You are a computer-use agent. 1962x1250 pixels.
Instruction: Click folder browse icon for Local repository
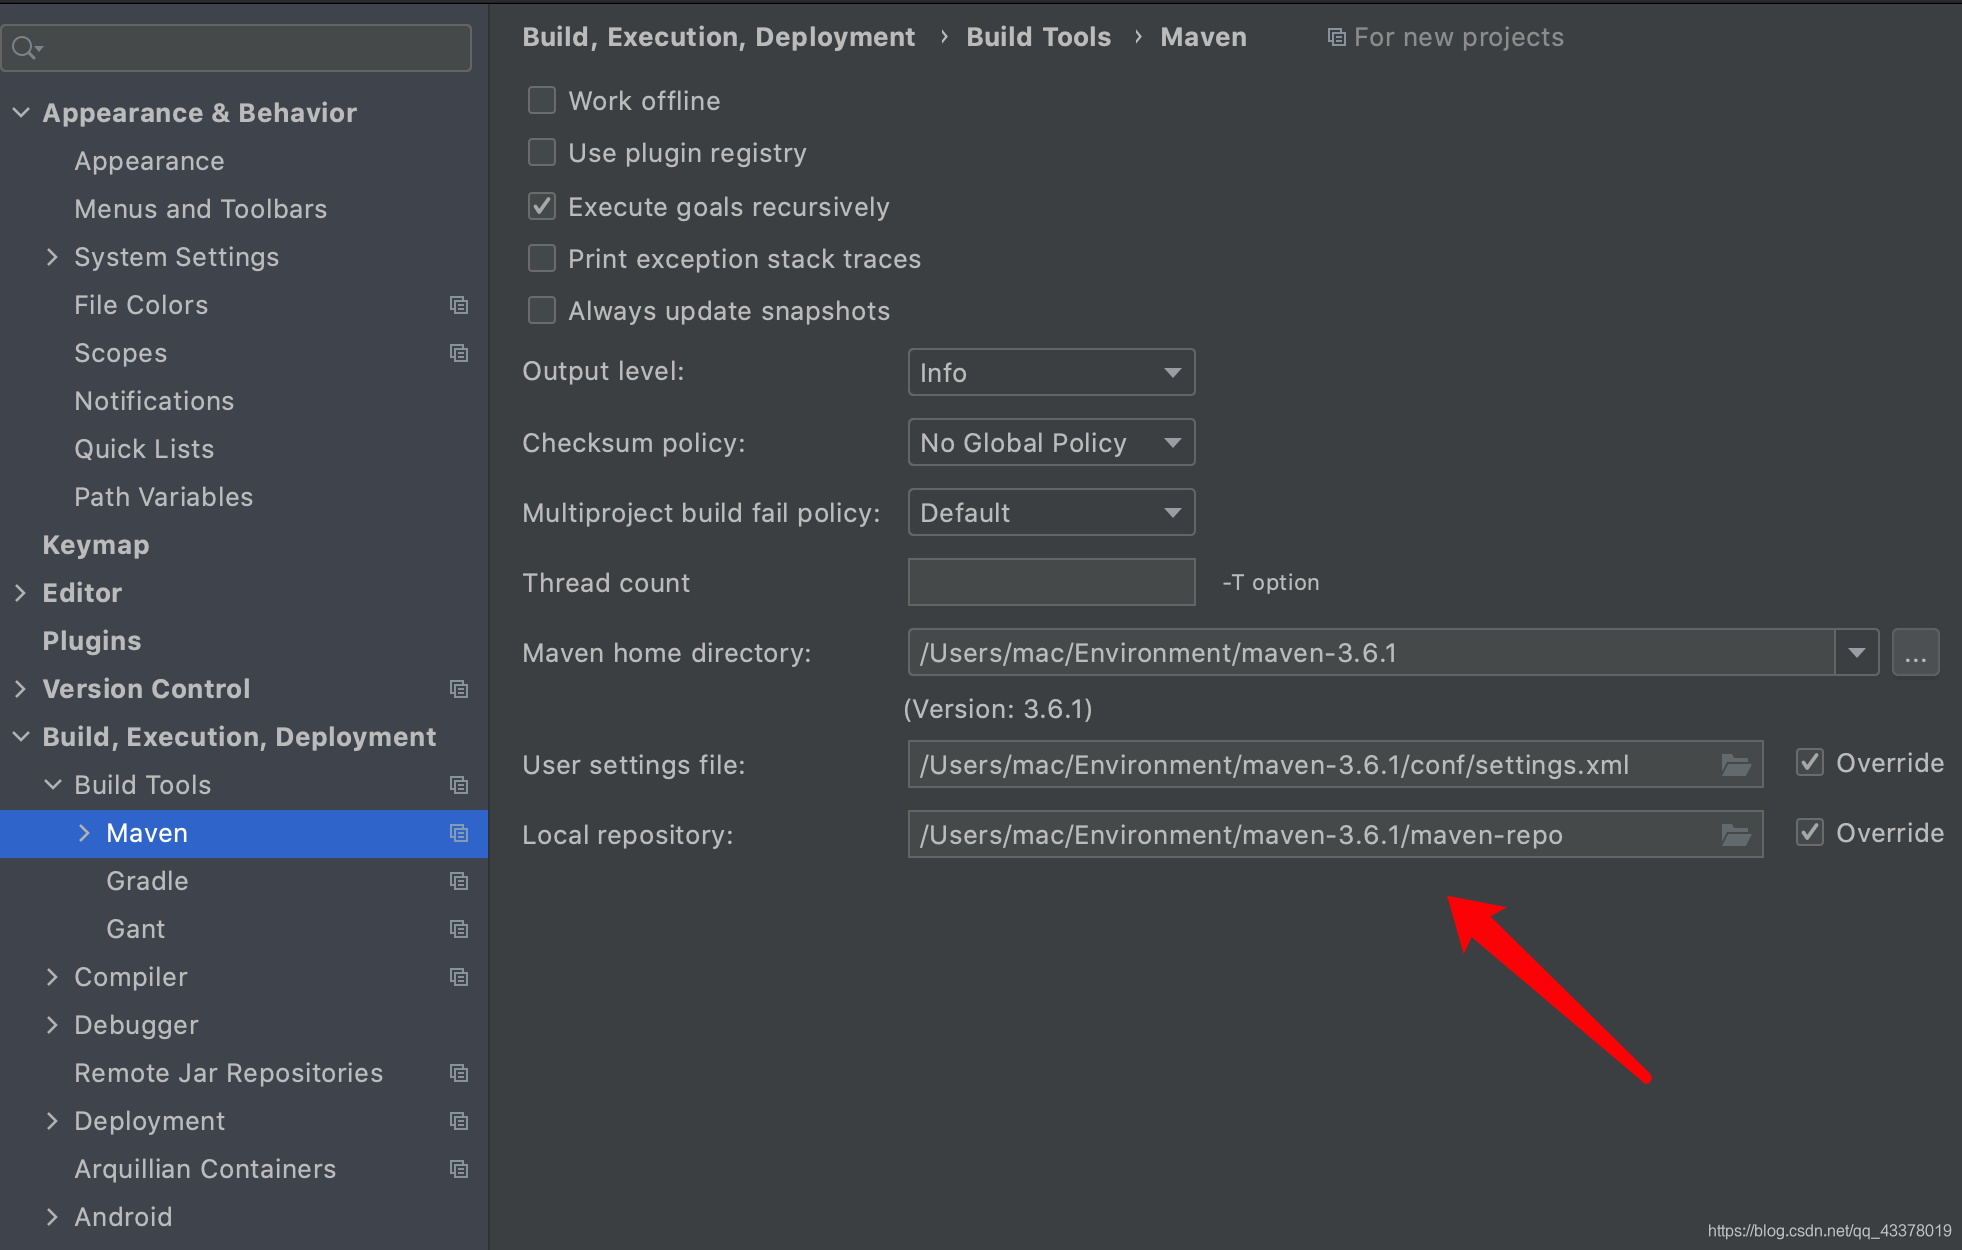(x=1736, y=835)
